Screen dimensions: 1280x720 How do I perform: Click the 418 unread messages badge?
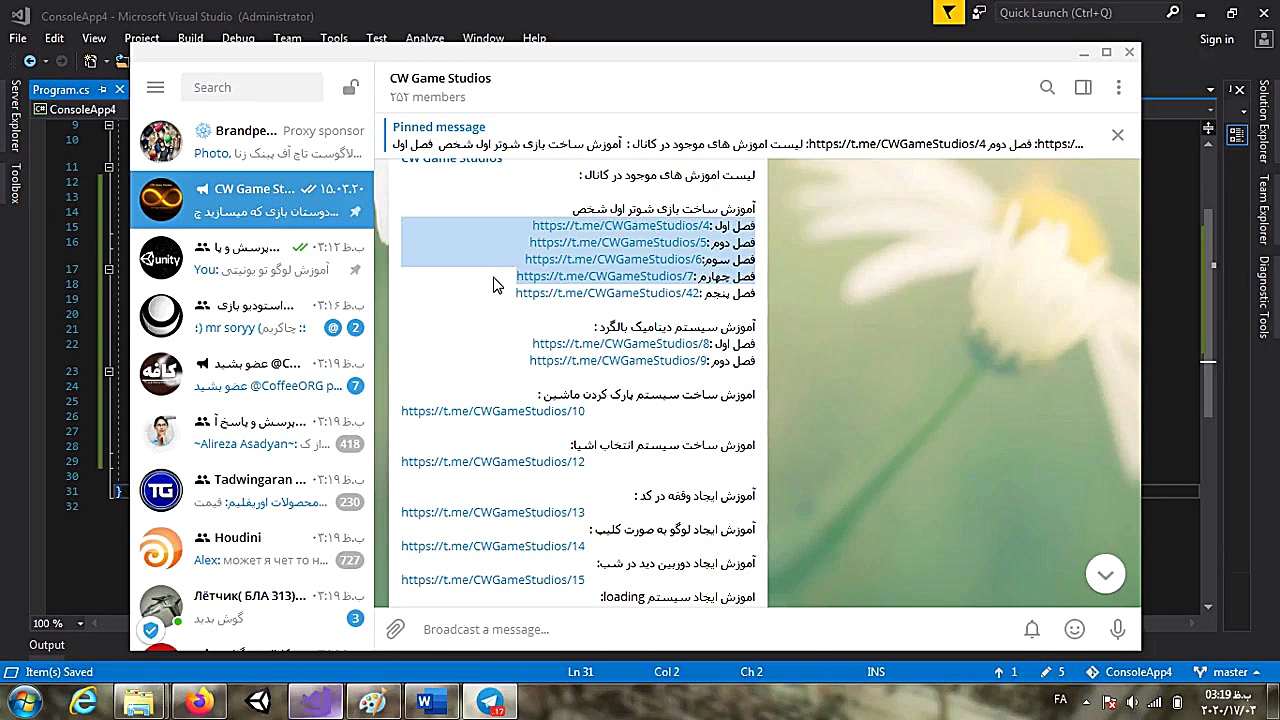(x=349, y=444)
